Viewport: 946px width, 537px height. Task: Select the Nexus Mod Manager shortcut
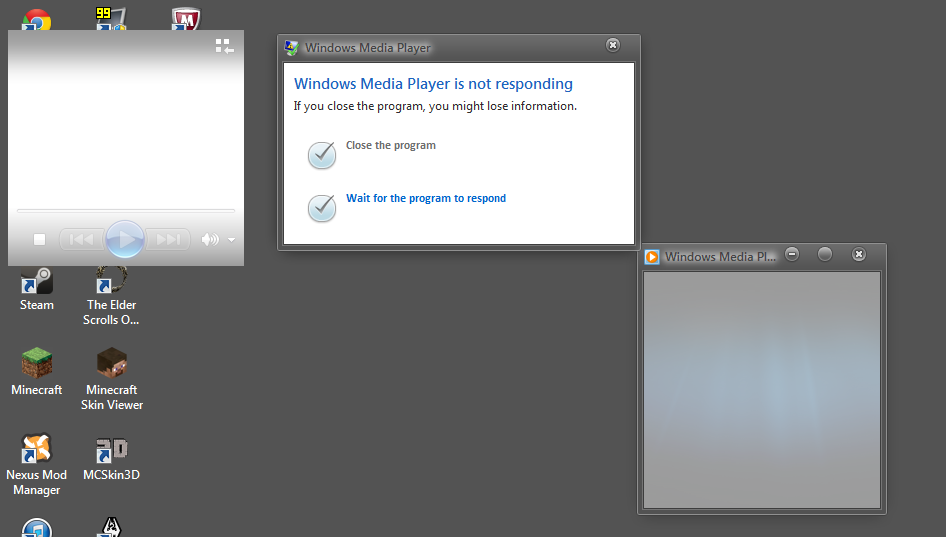pos(37,465)
